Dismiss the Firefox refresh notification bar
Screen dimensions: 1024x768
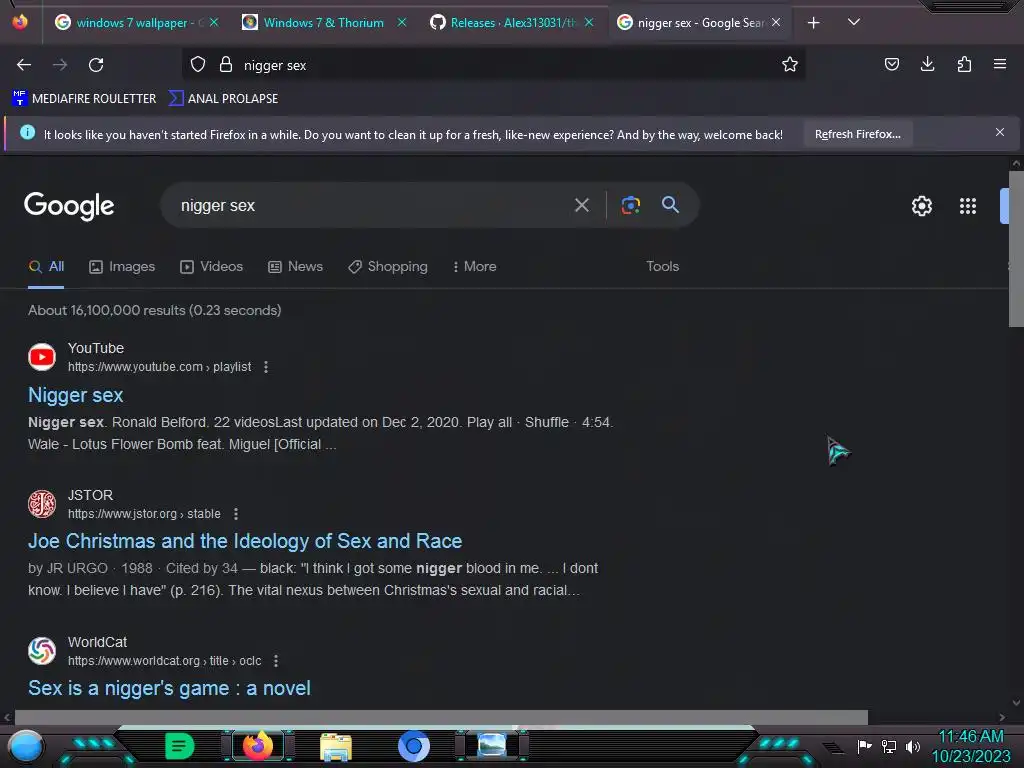[999, 133]
